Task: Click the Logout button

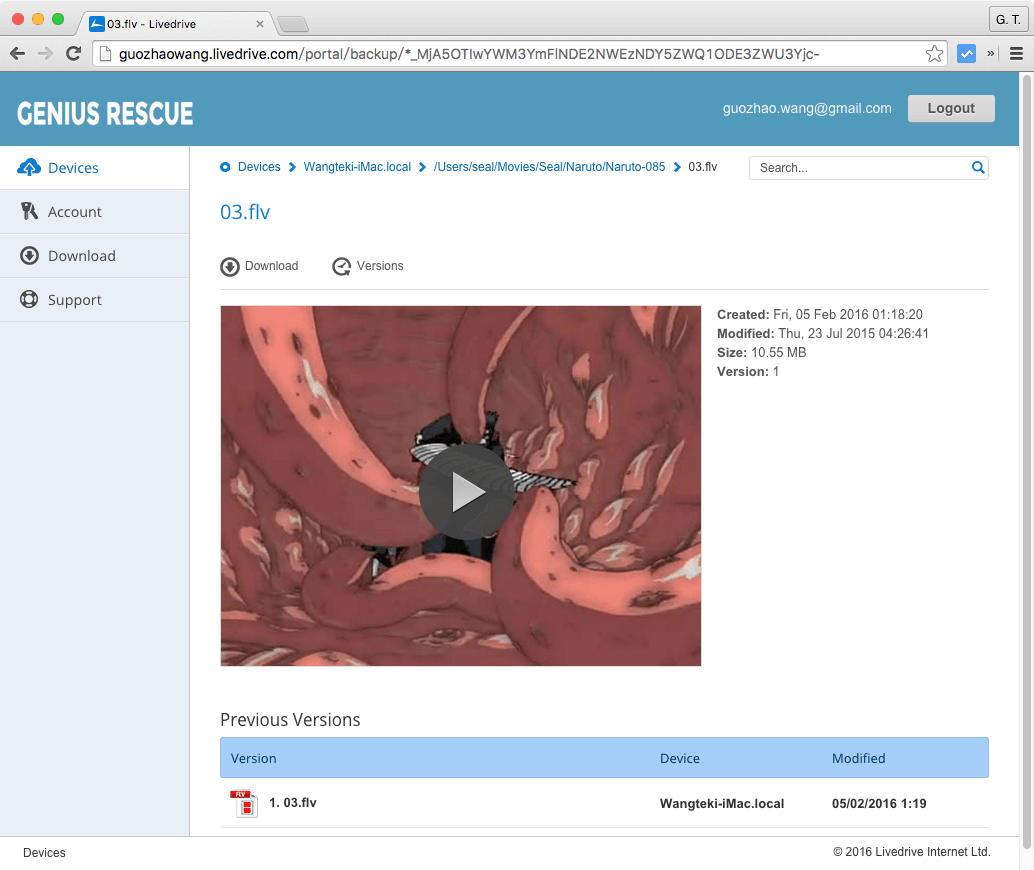Action: coord(950,109)
